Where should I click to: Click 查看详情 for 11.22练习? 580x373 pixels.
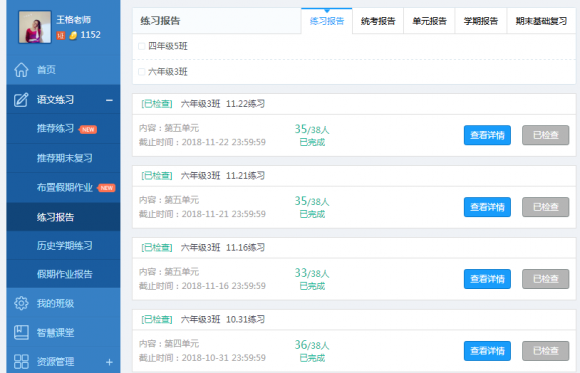point(487,135)
